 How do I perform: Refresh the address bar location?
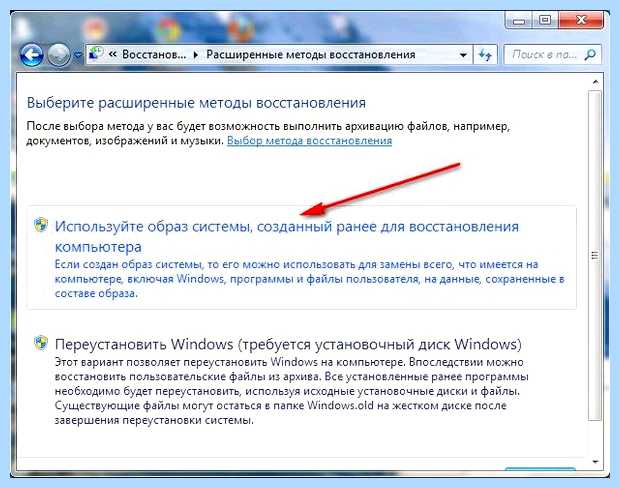(x=485, y=55)
